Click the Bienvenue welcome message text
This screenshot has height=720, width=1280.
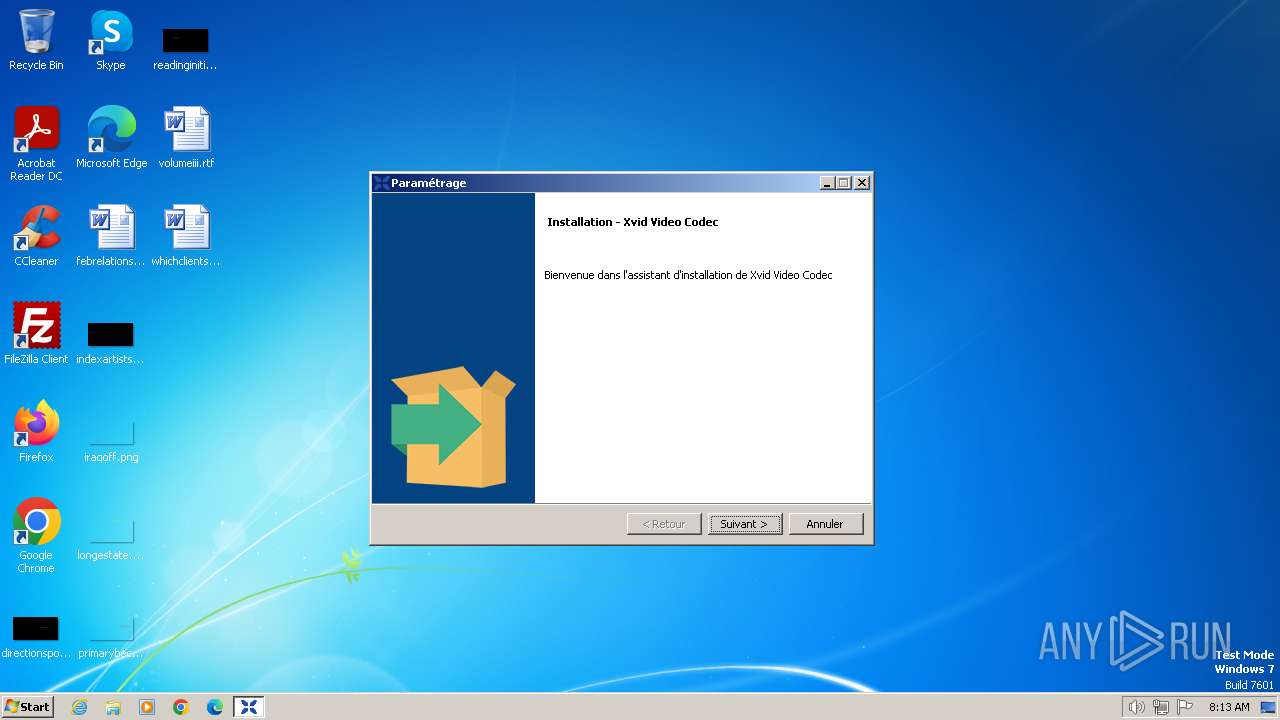click(688, 275)
